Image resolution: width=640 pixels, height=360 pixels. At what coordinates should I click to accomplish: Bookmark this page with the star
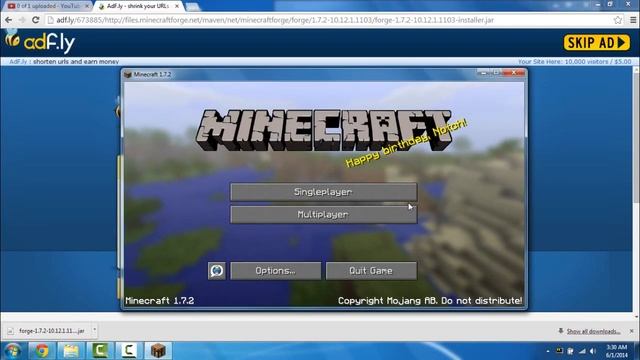point(618,20)
